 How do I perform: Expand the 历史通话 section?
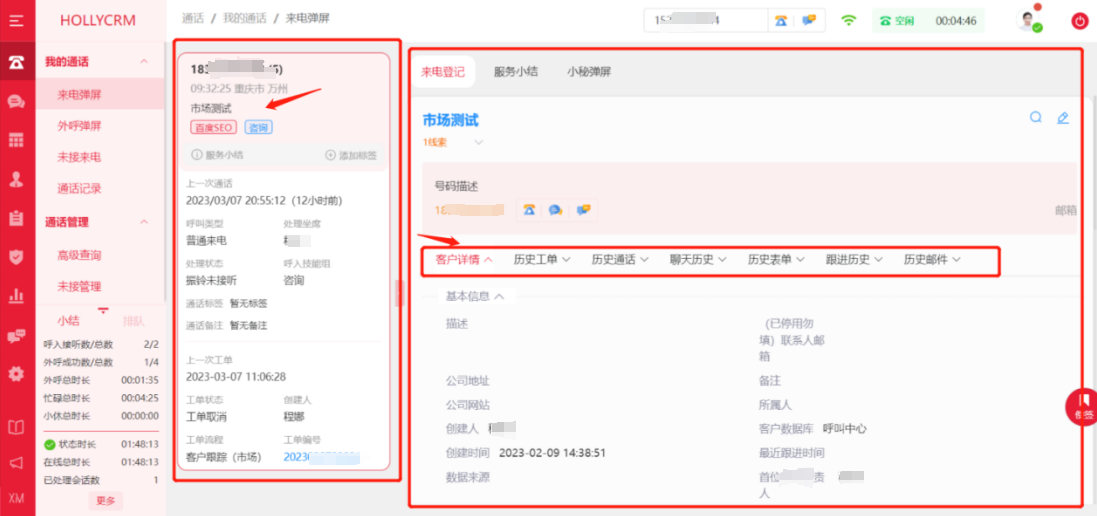620,259
